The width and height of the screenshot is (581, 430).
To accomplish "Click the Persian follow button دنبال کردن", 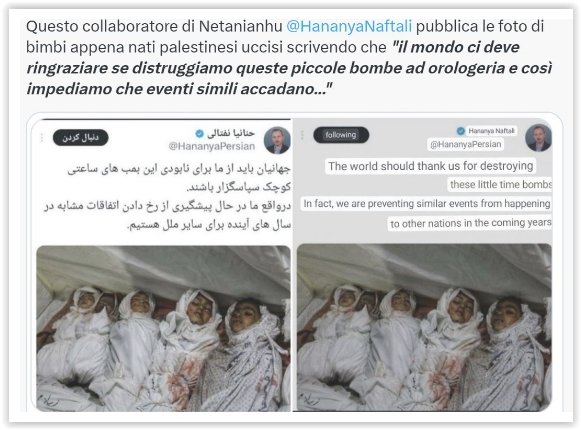I will click(x=80, y=138).
